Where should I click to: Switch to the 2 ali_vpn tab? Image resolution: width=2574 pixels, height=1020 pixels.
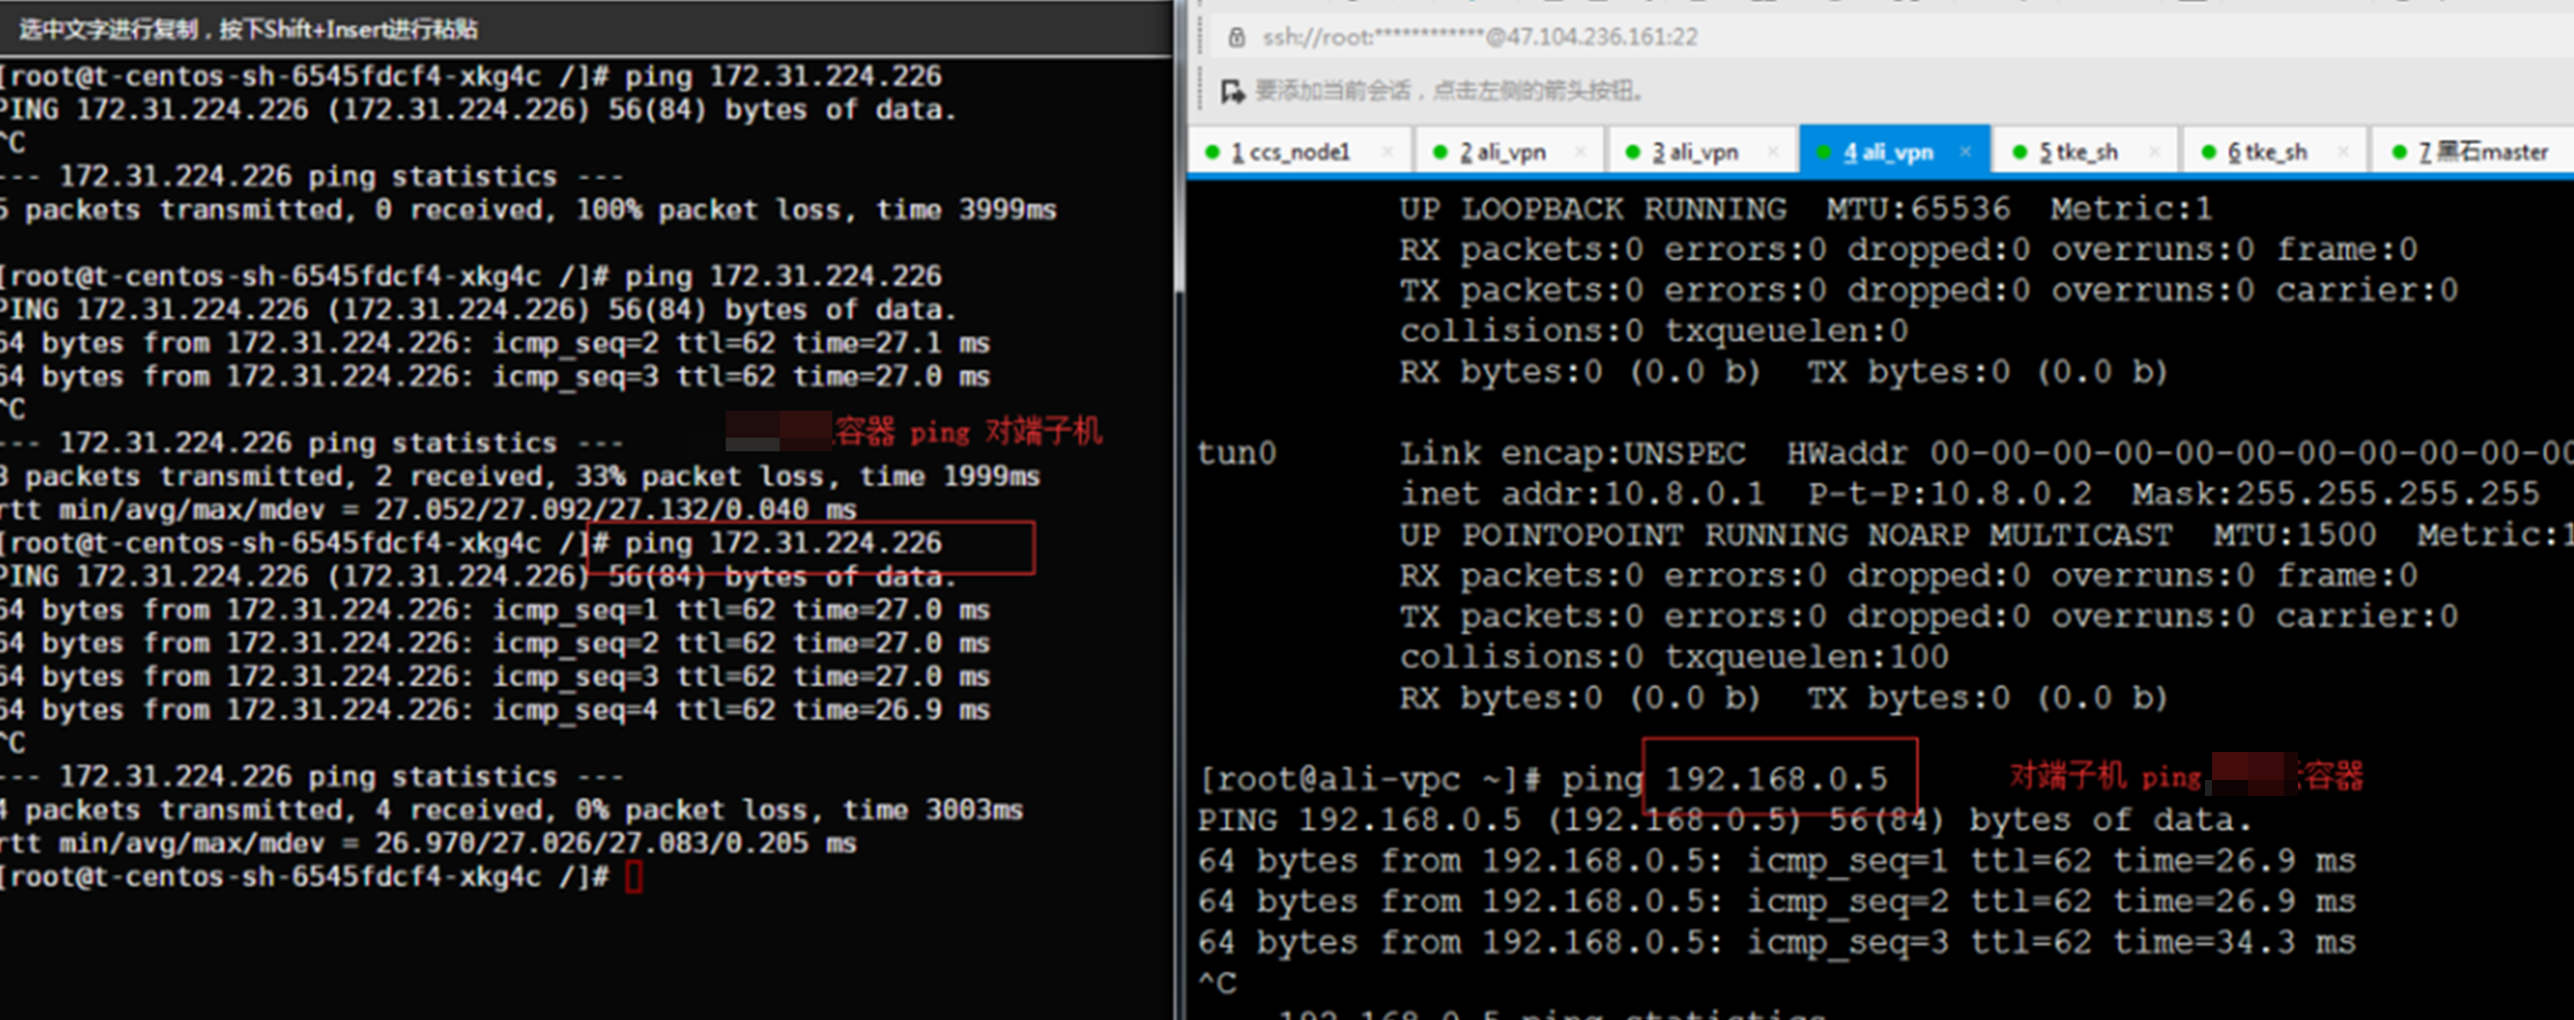(x=1502, y=152)
